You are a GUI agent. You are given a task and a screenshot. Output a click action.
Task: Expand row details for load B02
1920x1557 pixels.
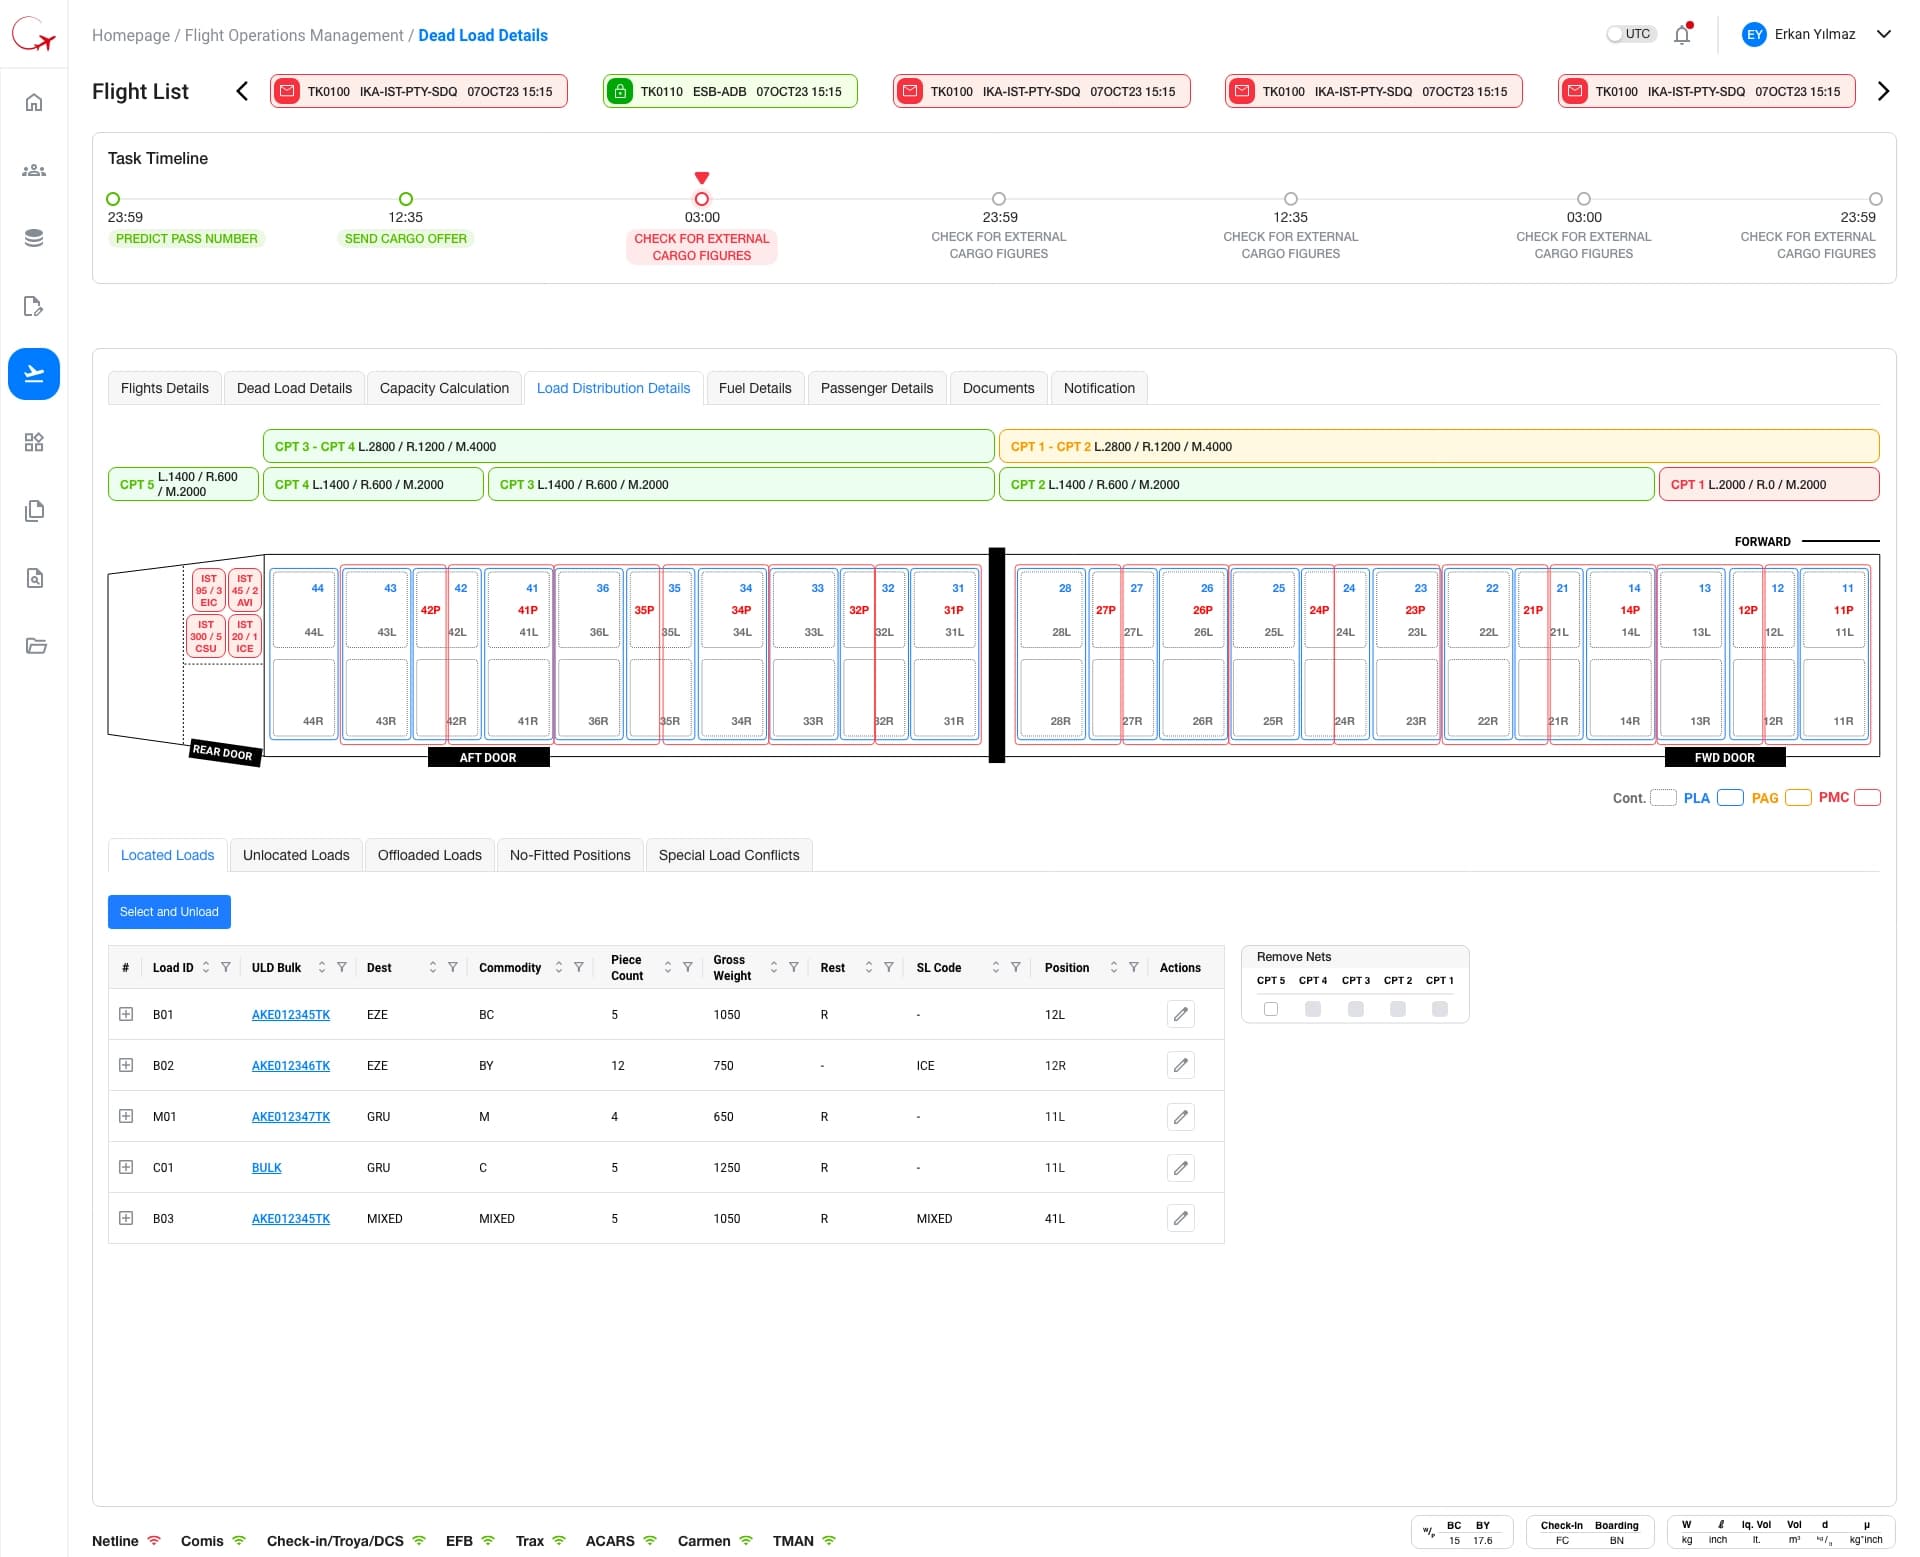(126, 1065)
